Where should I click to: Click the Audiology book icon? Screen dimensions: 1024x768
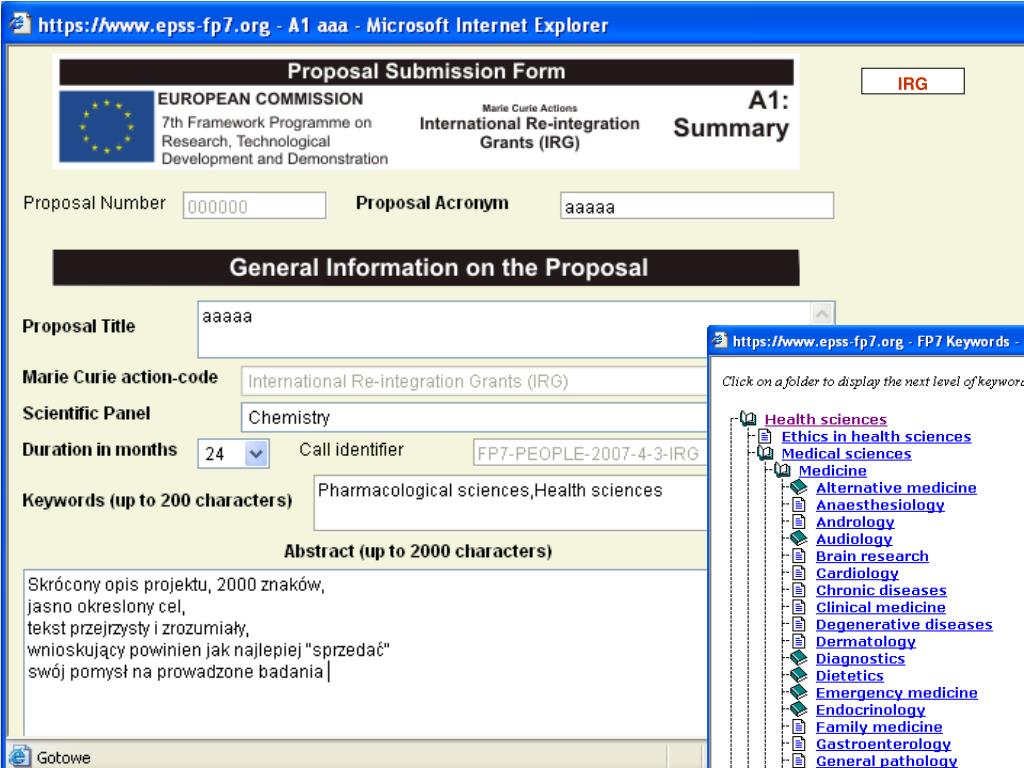[x=799, y=538]
